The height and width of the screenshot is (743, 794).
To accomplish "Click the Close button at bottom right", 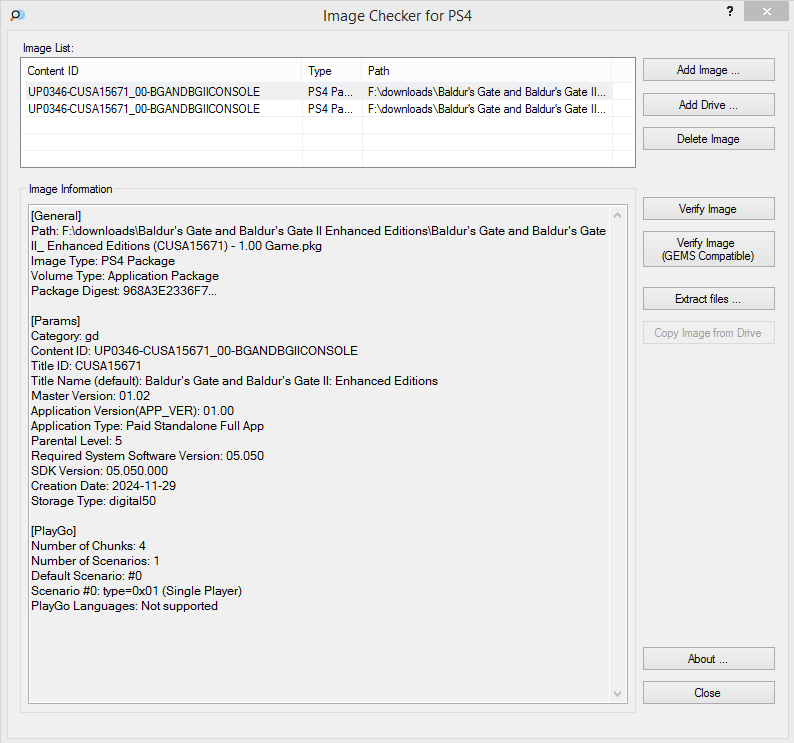I will (x=708, y=692).
